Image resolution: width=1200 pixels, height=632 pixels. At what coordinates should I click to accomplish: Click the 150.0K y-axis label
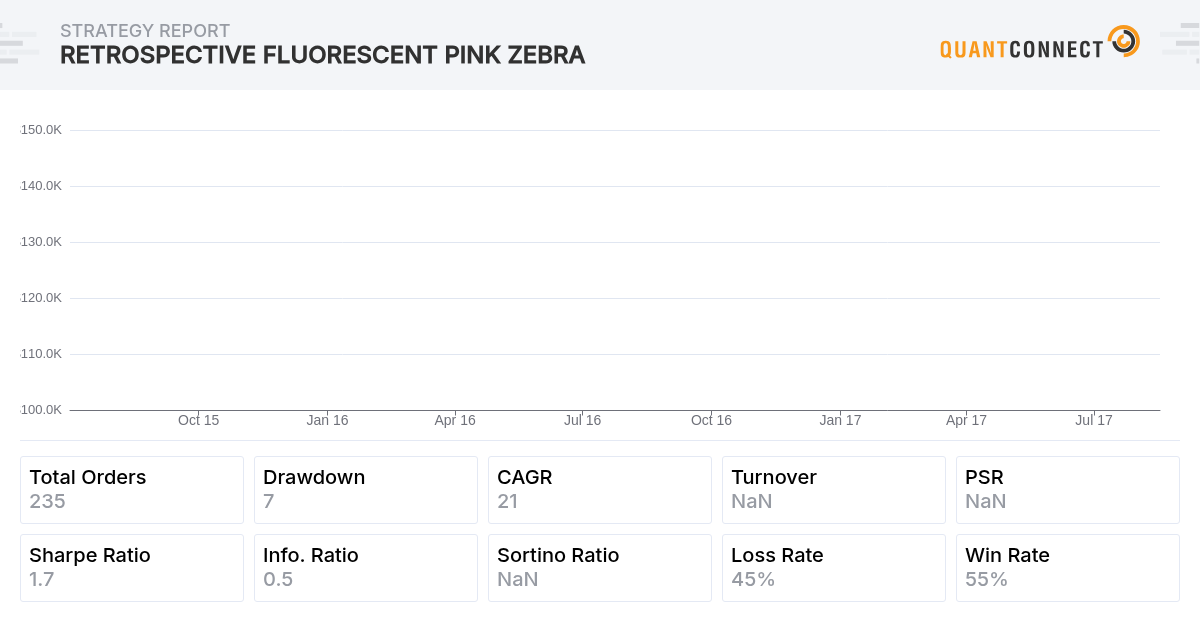click(41, 130)
